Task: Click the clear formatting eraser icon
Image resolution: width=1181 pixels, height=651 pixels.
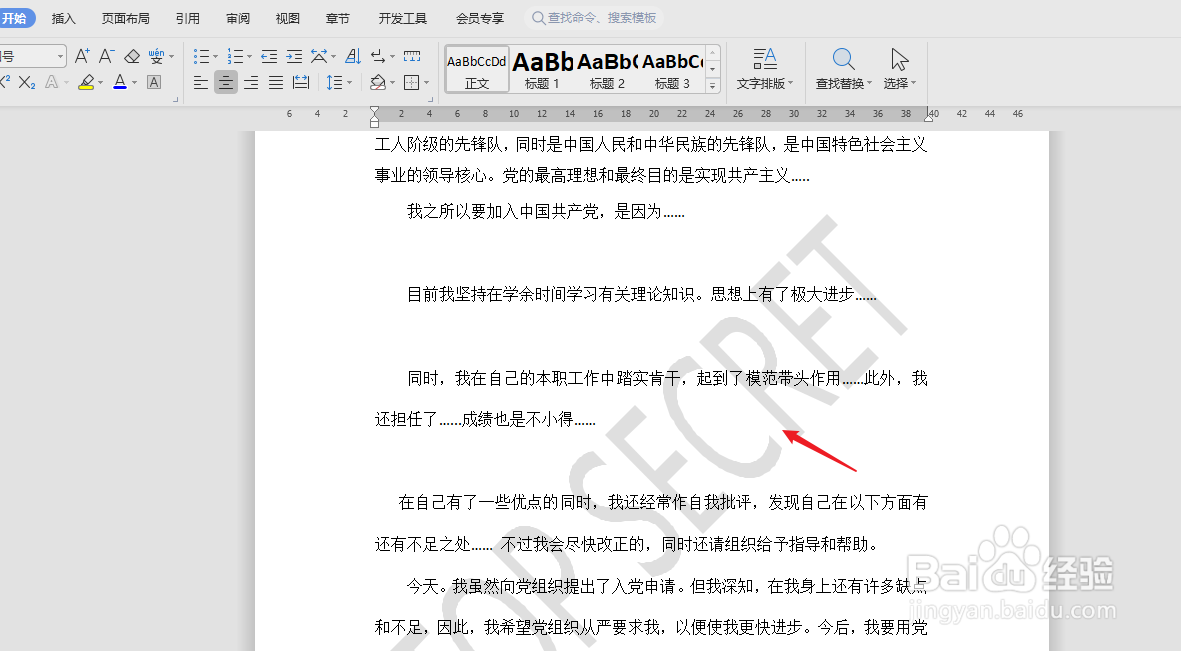Action: [132, 57]
